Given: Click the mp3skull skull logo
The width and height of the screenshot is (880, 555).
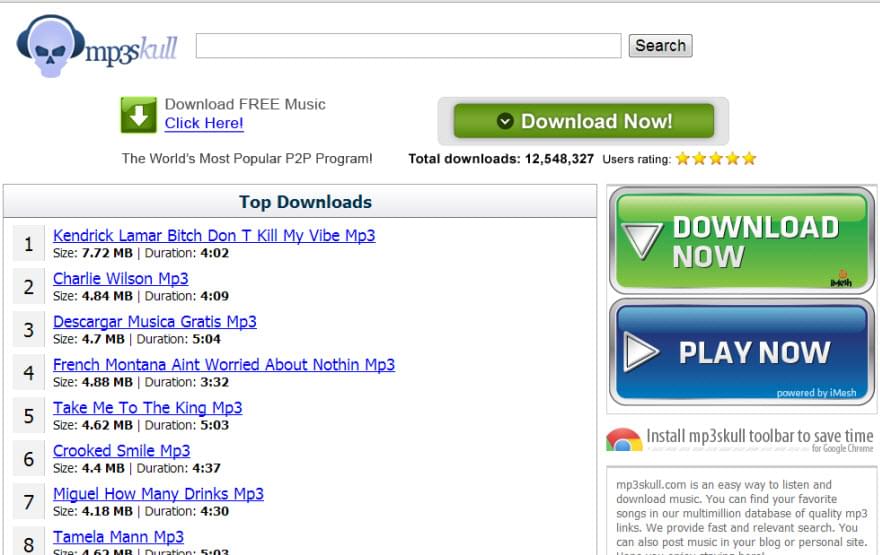Looking at the screenshot, I should click(x=51, y=46).
